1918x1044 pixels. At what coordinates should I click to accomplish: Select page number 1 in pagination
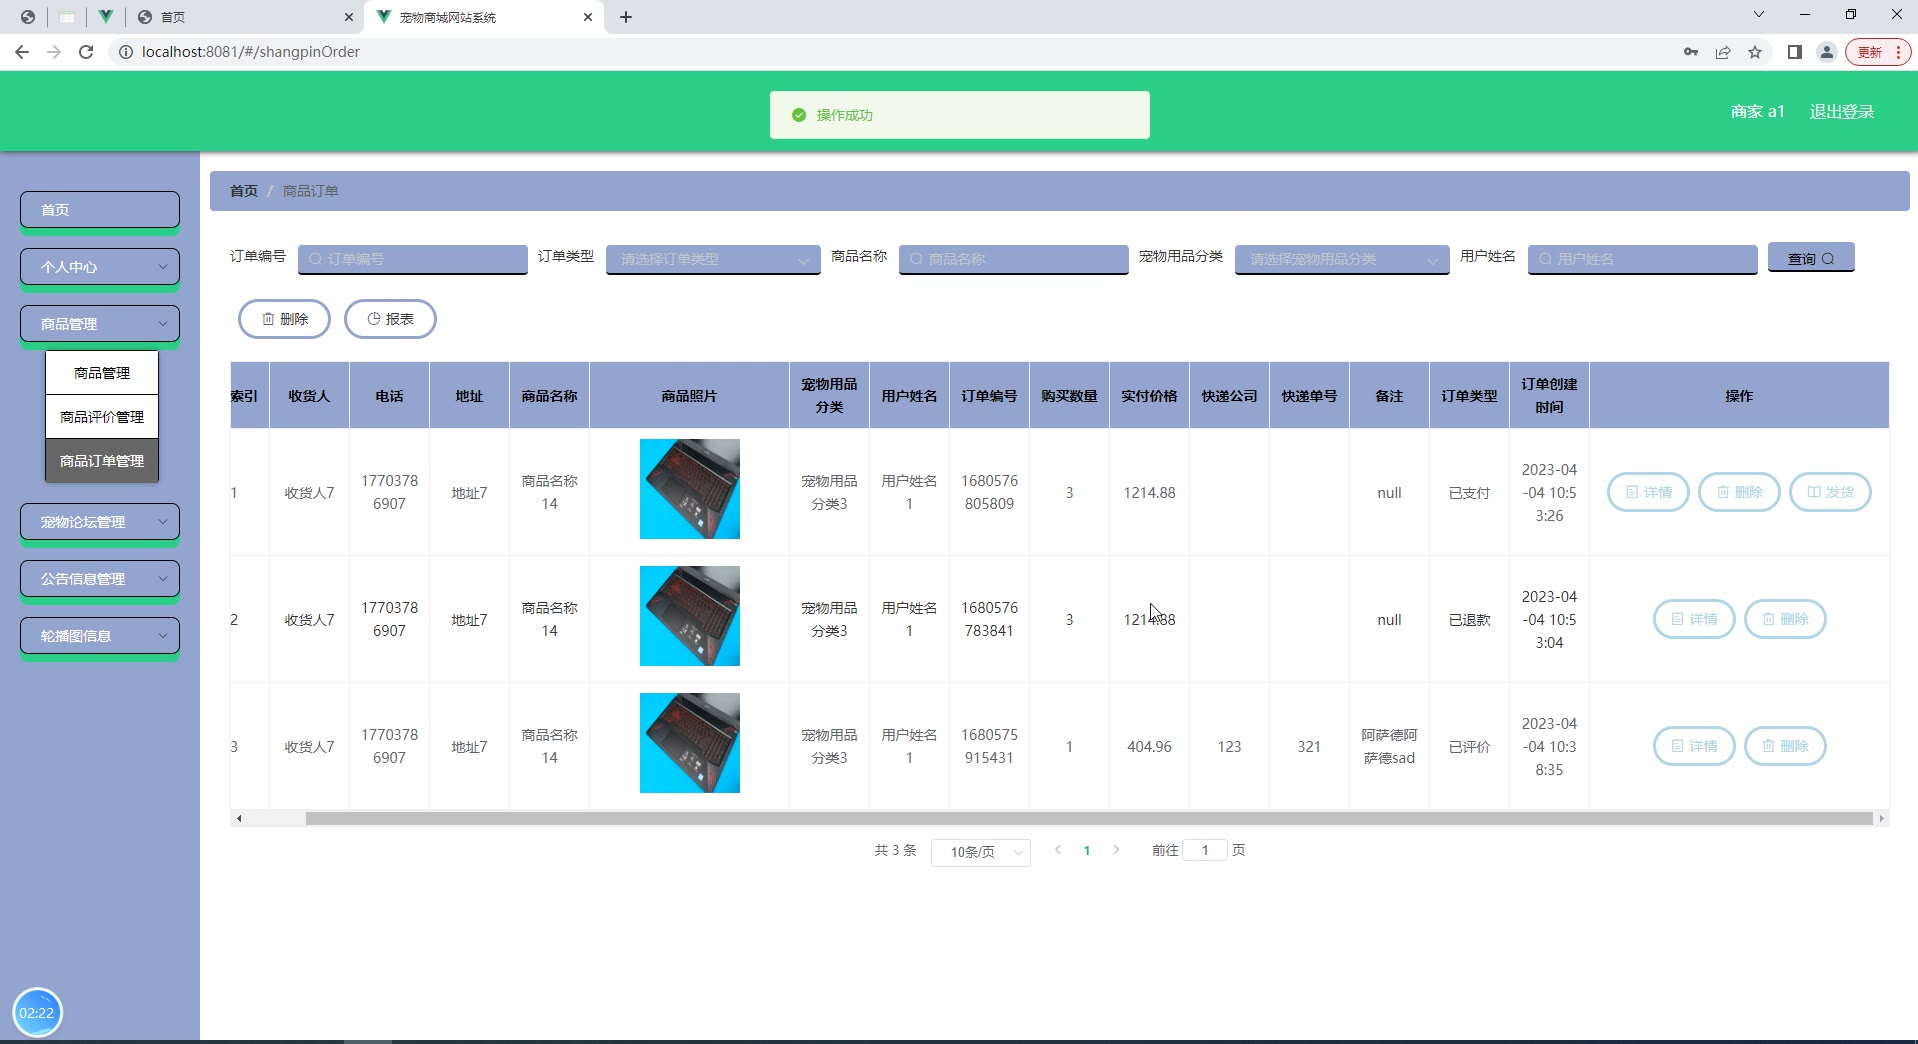point(1087,850)
